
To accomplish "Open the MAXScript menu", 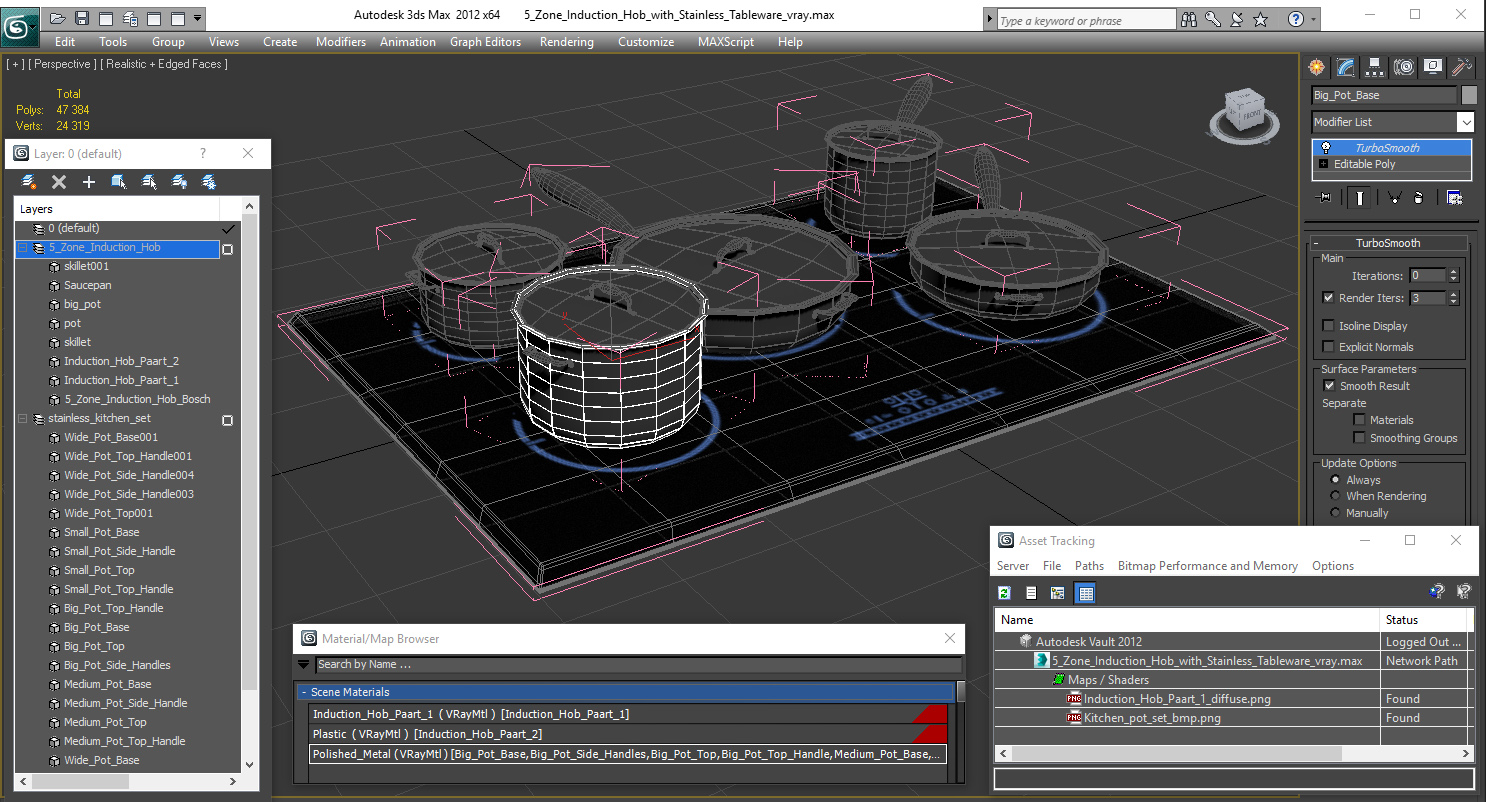I will click(726, 42).
